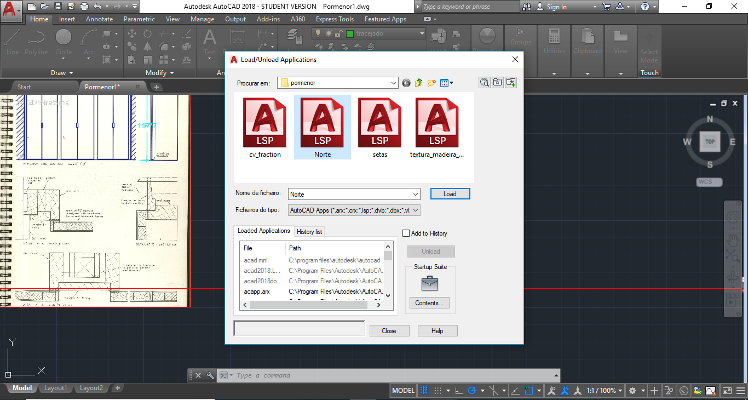Enable the Add to History checkbox
Image resolution: width=748 pixels, height=400 pixels.
pos(406,233)
